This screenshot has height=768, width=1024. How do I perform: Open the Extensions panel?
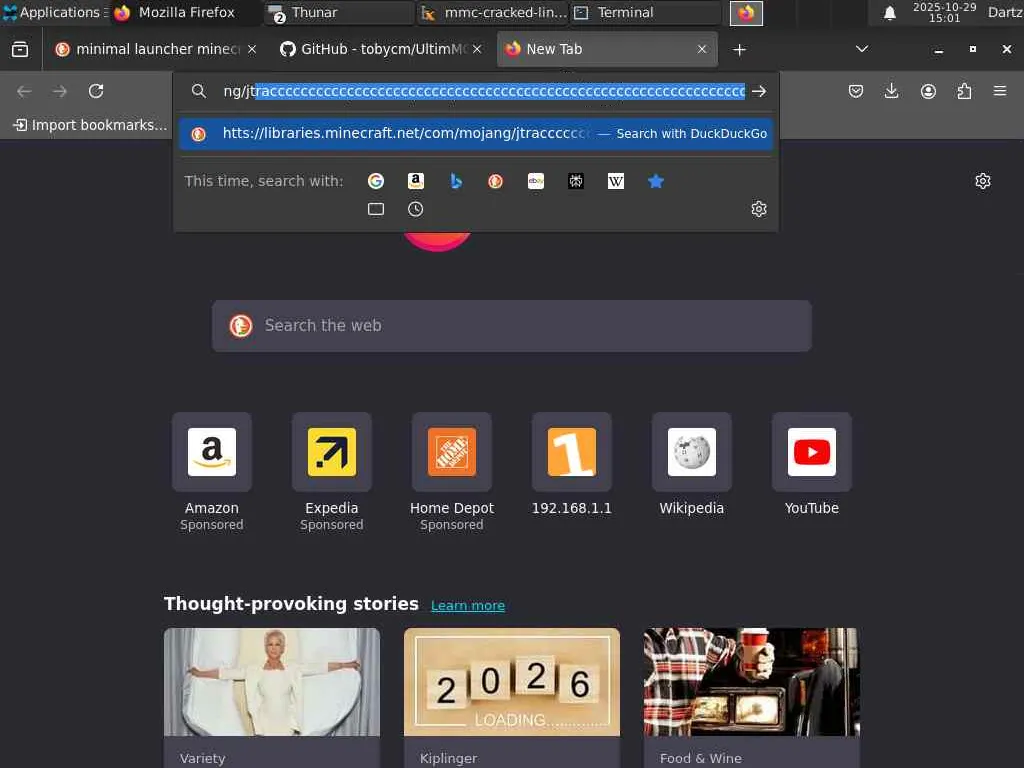click(x=964, y=91)
